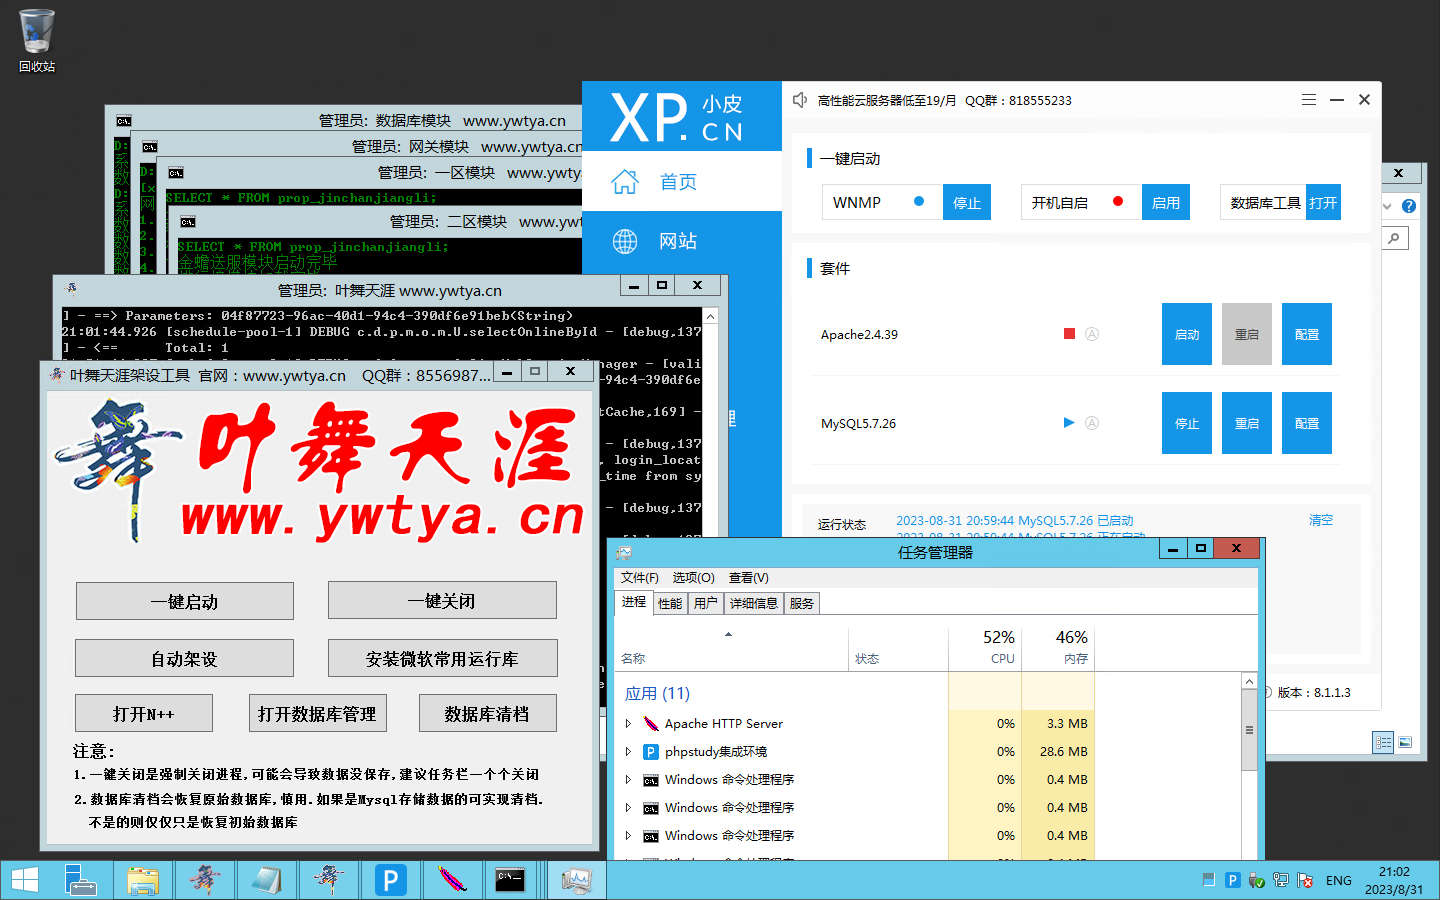Switch to 用户 tab in Task Manager
Image resolution: width=1440 pixels, height=900 pixels.
(705, 603)
